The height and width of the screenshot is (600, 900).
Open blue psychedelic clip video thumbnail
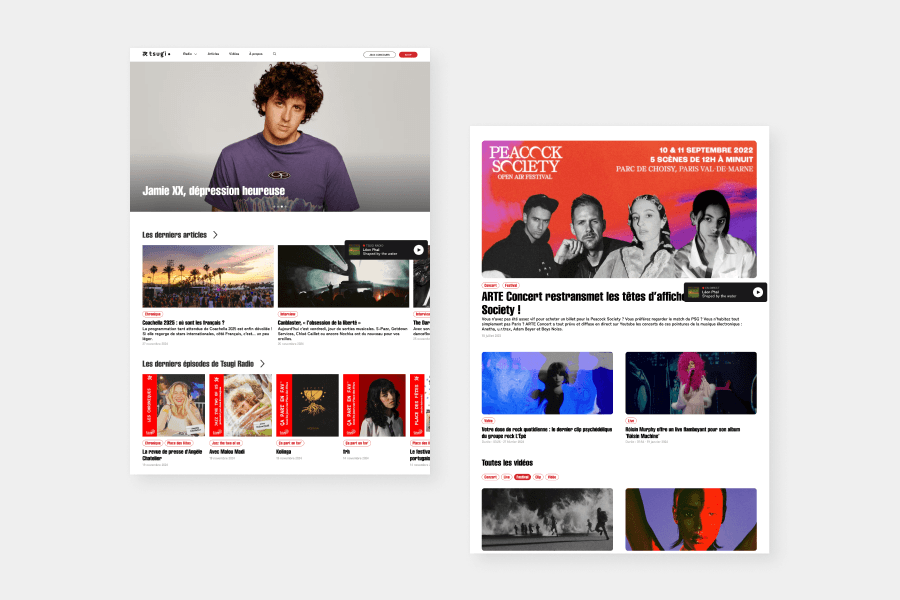pyautogui.click(x=547, y=383)
